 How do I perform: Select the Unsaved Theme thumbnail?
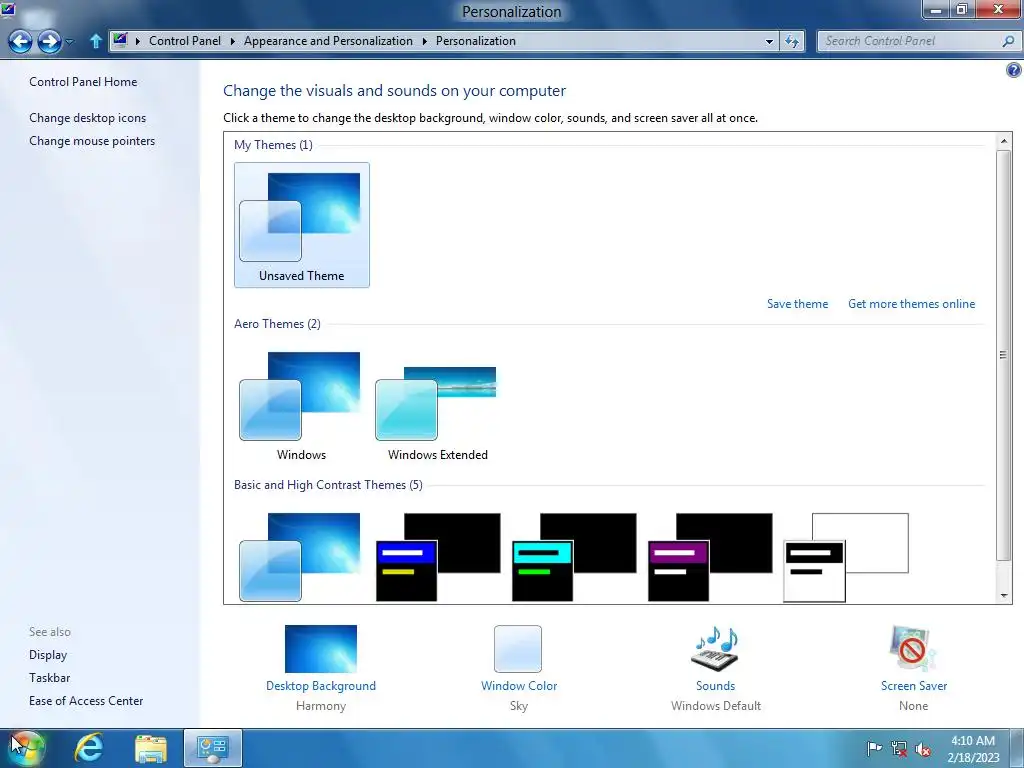pyautogui.click(x=302, y=225)
